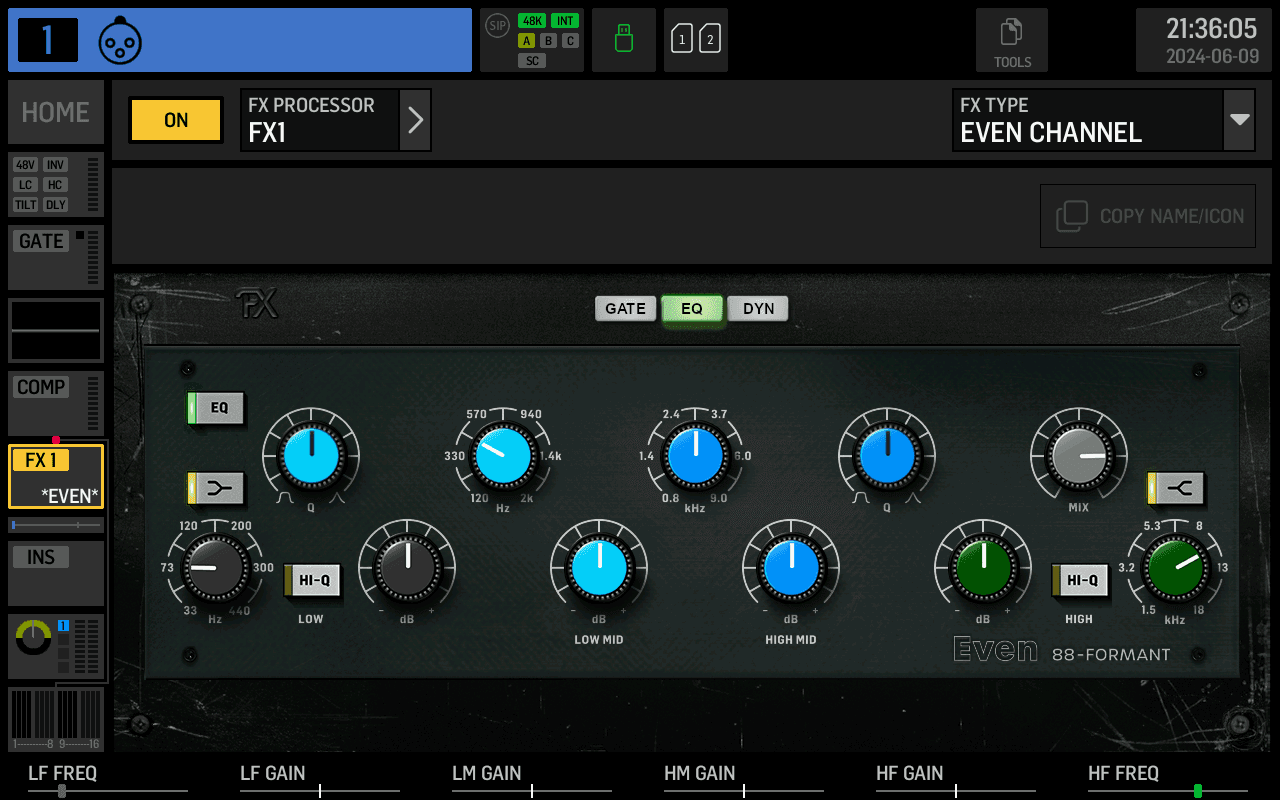Screen dimensions: 1280x800
Task: Click the SIP status circle icon
Action: (497, 24)
